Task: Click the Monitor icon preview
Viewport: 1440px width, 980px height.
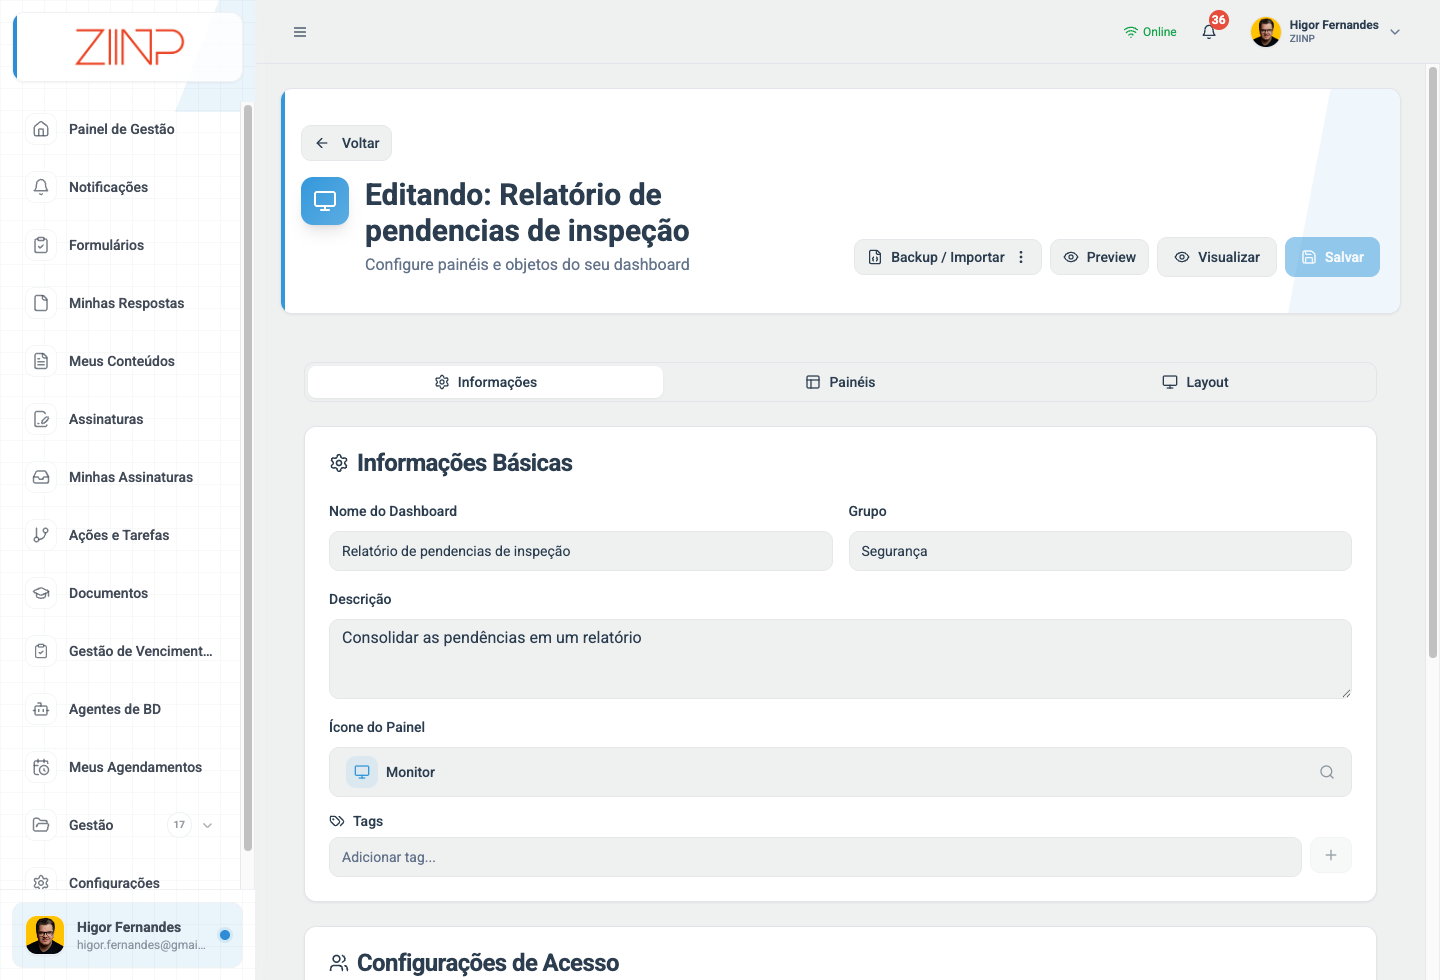Action: pos(362,772)
